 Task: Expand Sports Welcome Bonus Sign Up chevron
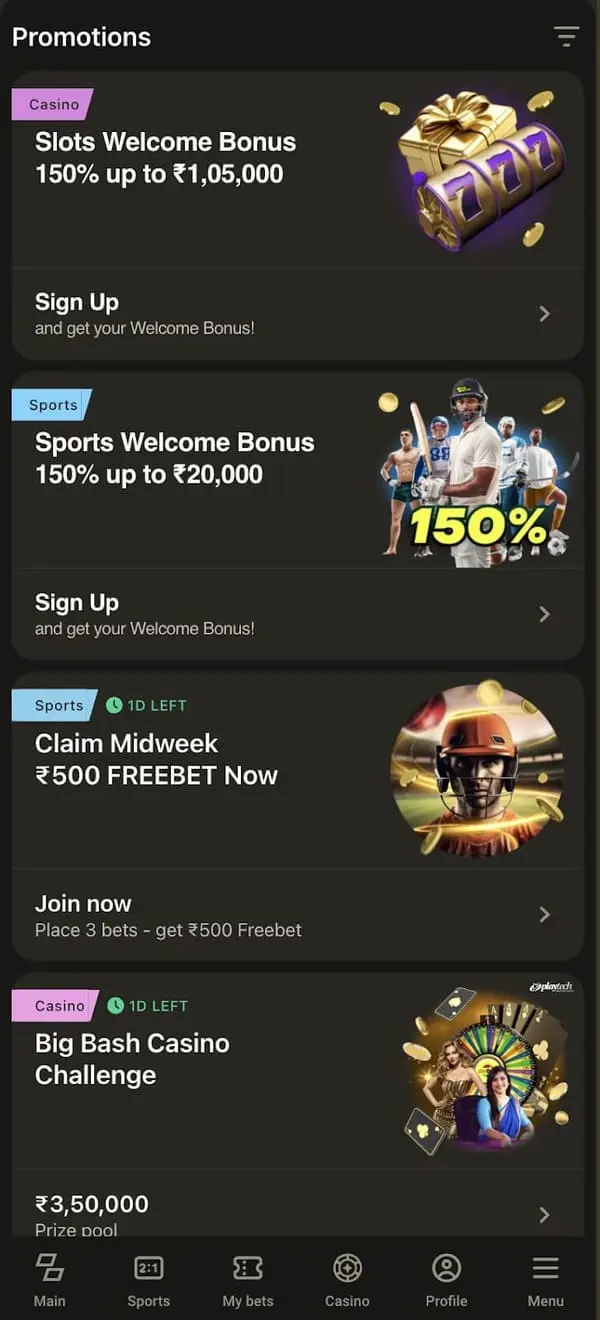pyautogui.click(x=545, y=614)
